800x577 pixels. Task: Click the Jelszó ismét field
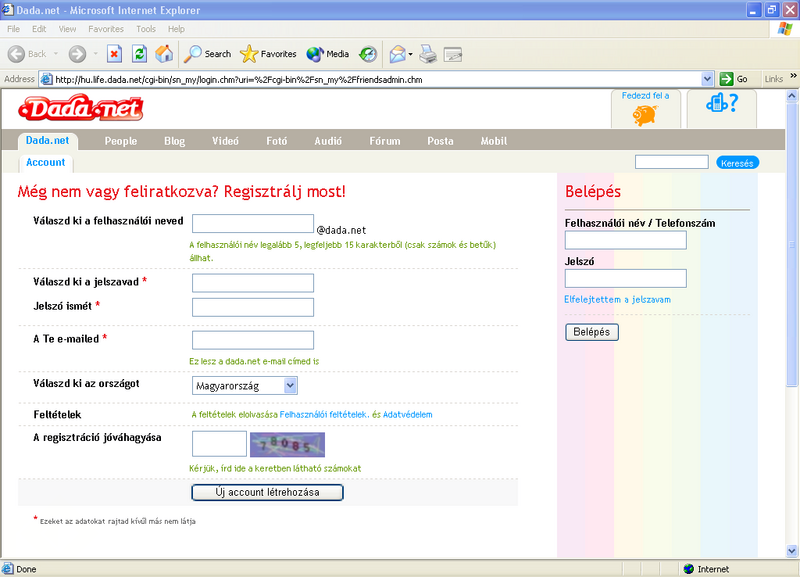tap(253, 307)
